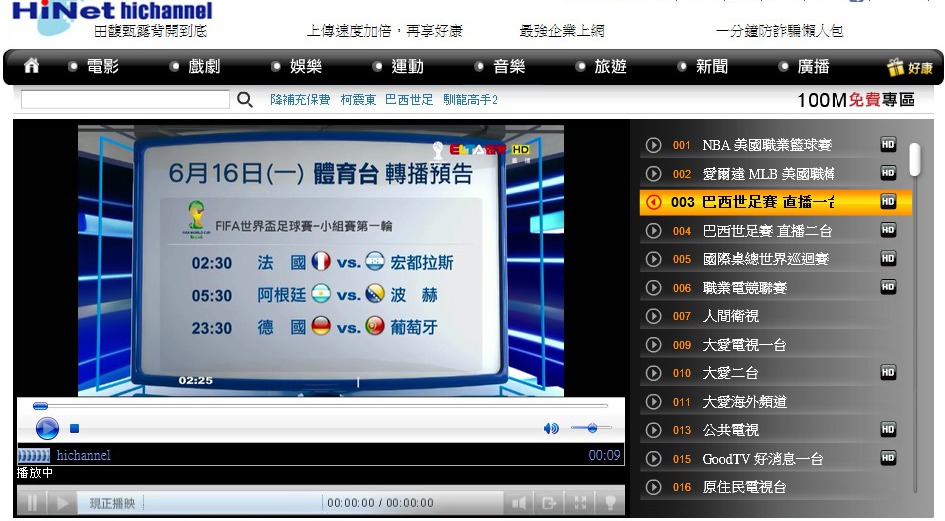
Task: Click the 00:00:00 / 00:00:00 time display
Action: (380, 503)
